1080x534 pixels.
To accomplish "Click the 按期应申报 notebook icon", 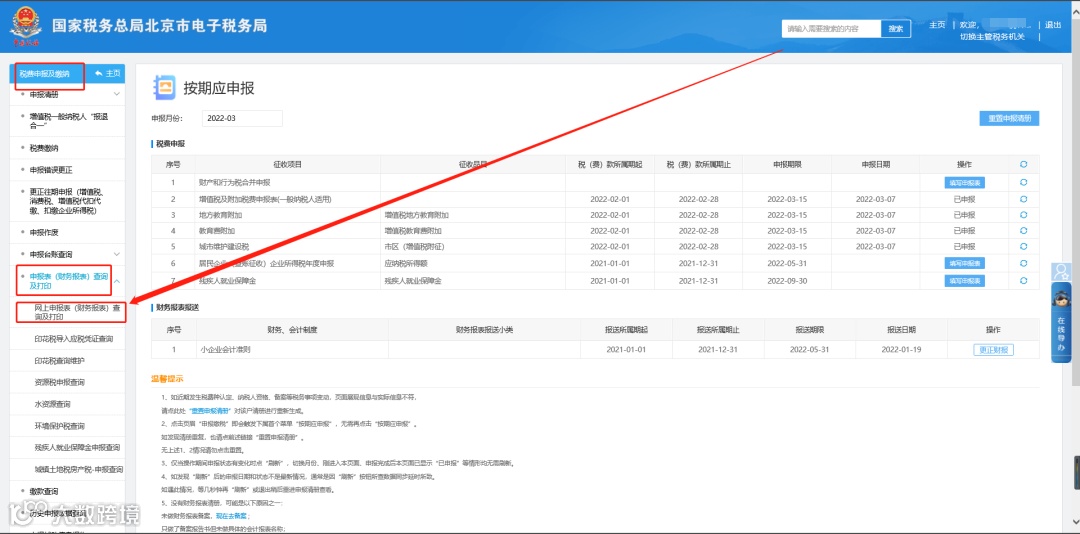I will point(164,88).
